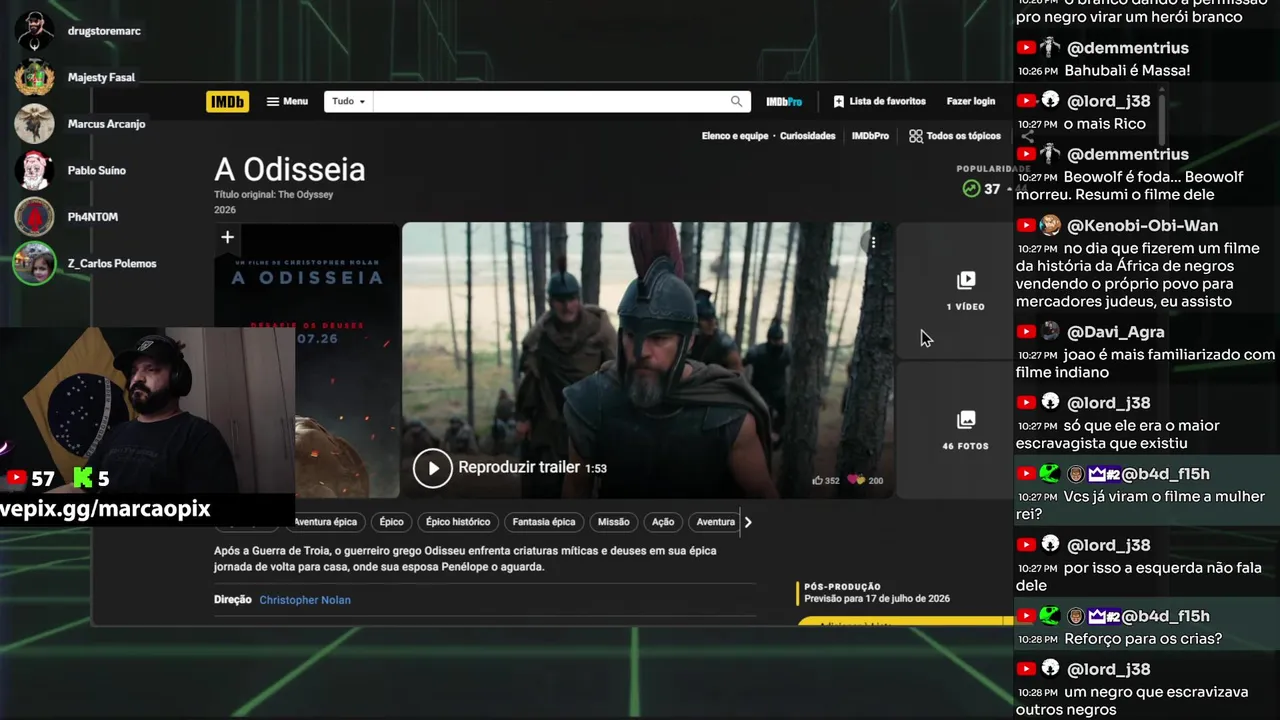Select the Épico histórico genre chip
Screen dimensions: 1280x720
coord(458,522)
